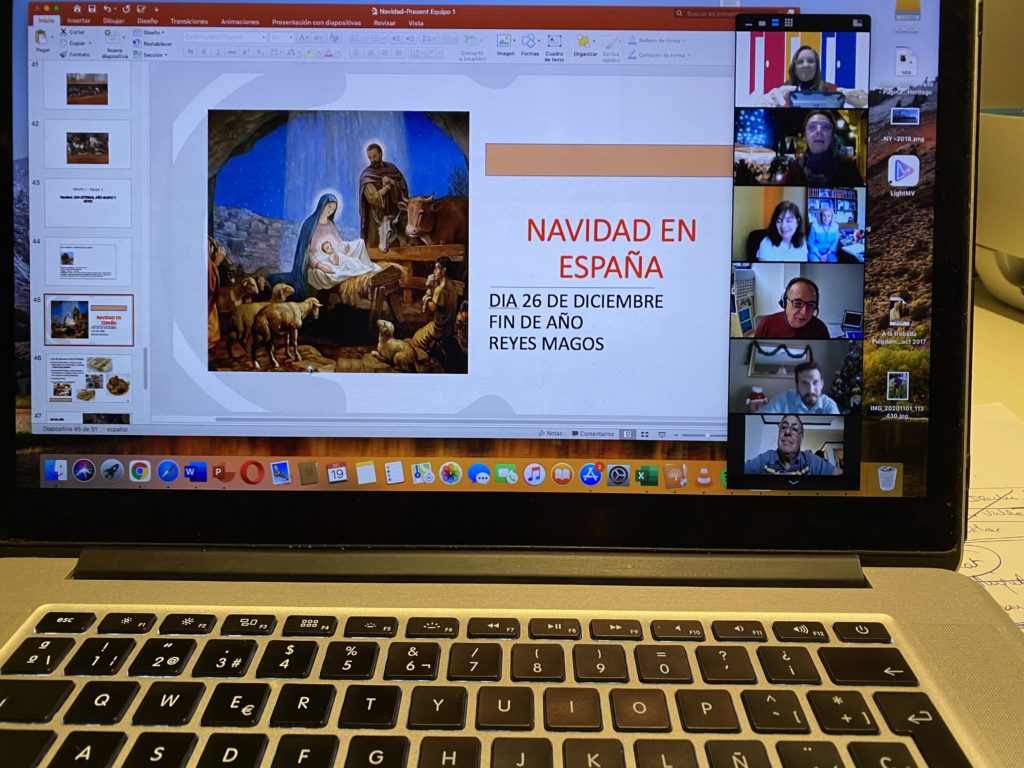
Task: Switch to the Revisar tab
Action: click(385, 23)
